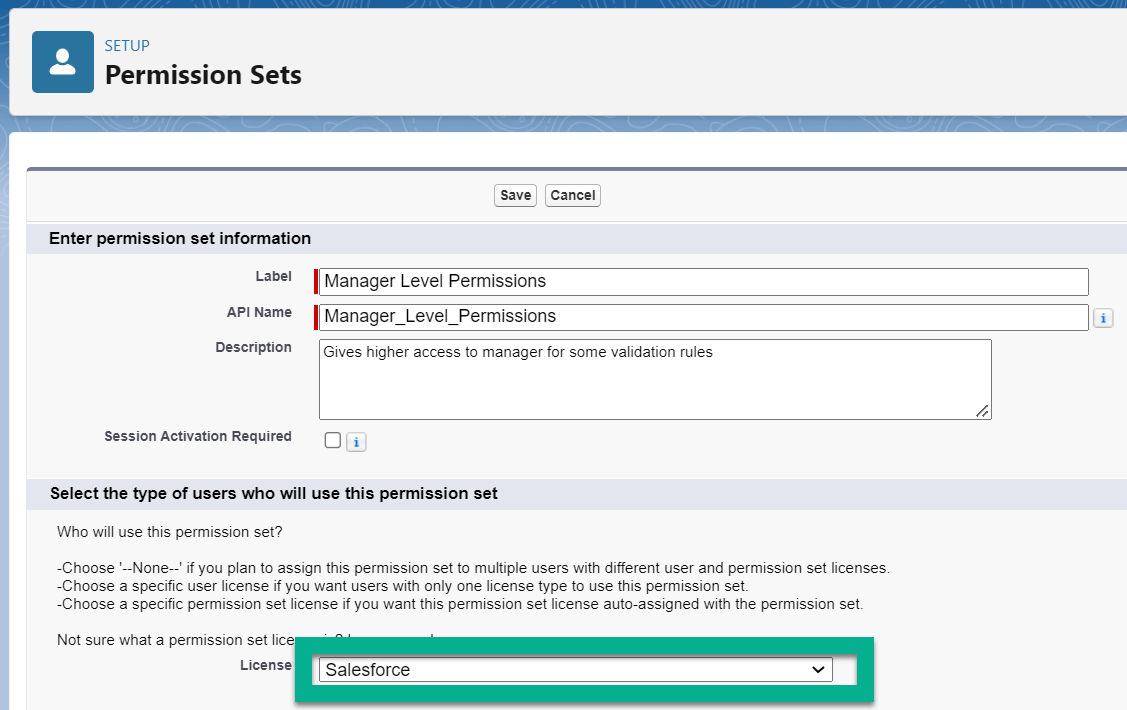Click inside the Label input field
Image resolution: width=1127 pixels, height=710 pixels.
pyautogui.click(x=700, y=281)
